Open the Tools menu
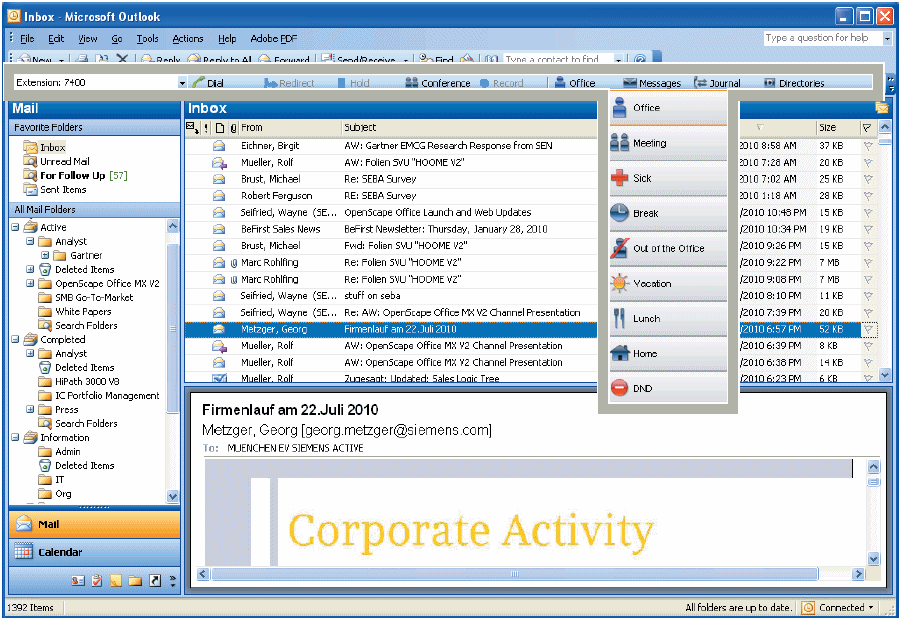Screen dimensions: 900x619 147,38
